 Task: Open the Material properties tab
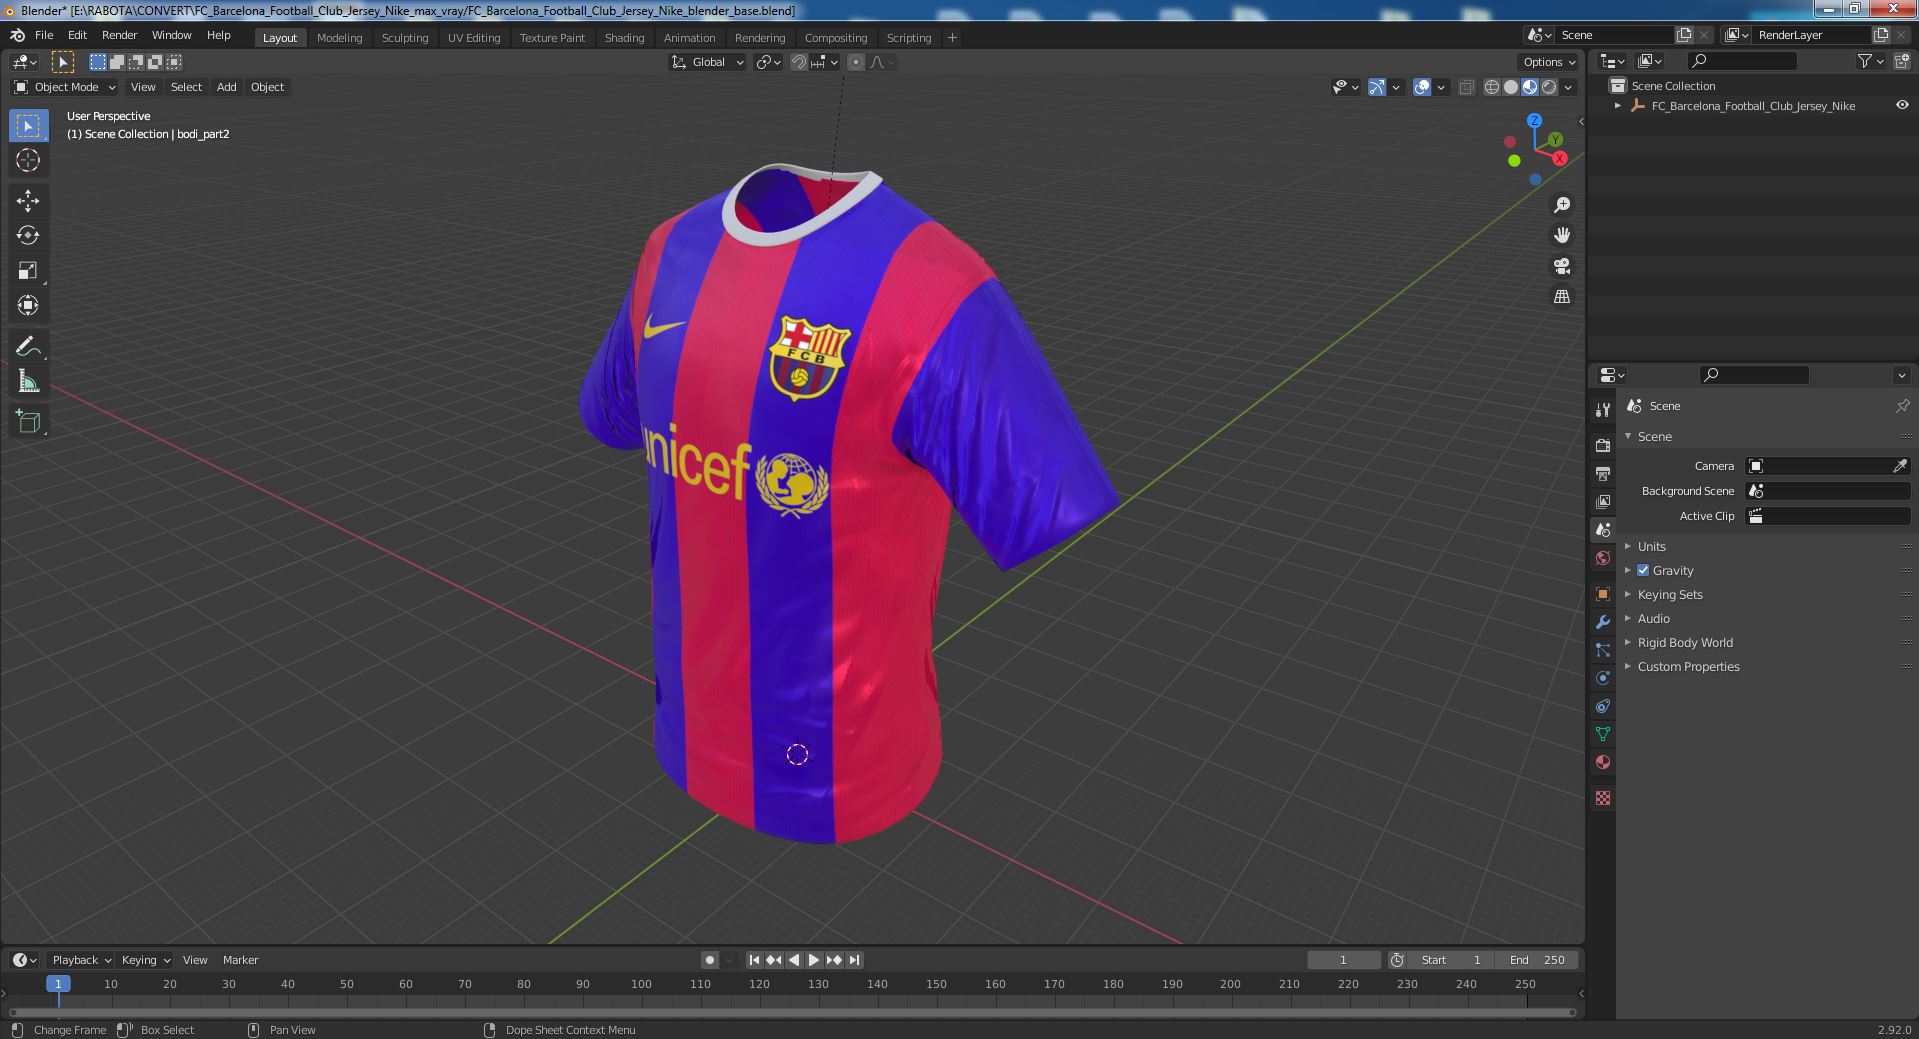click(x=1603, y=762)
